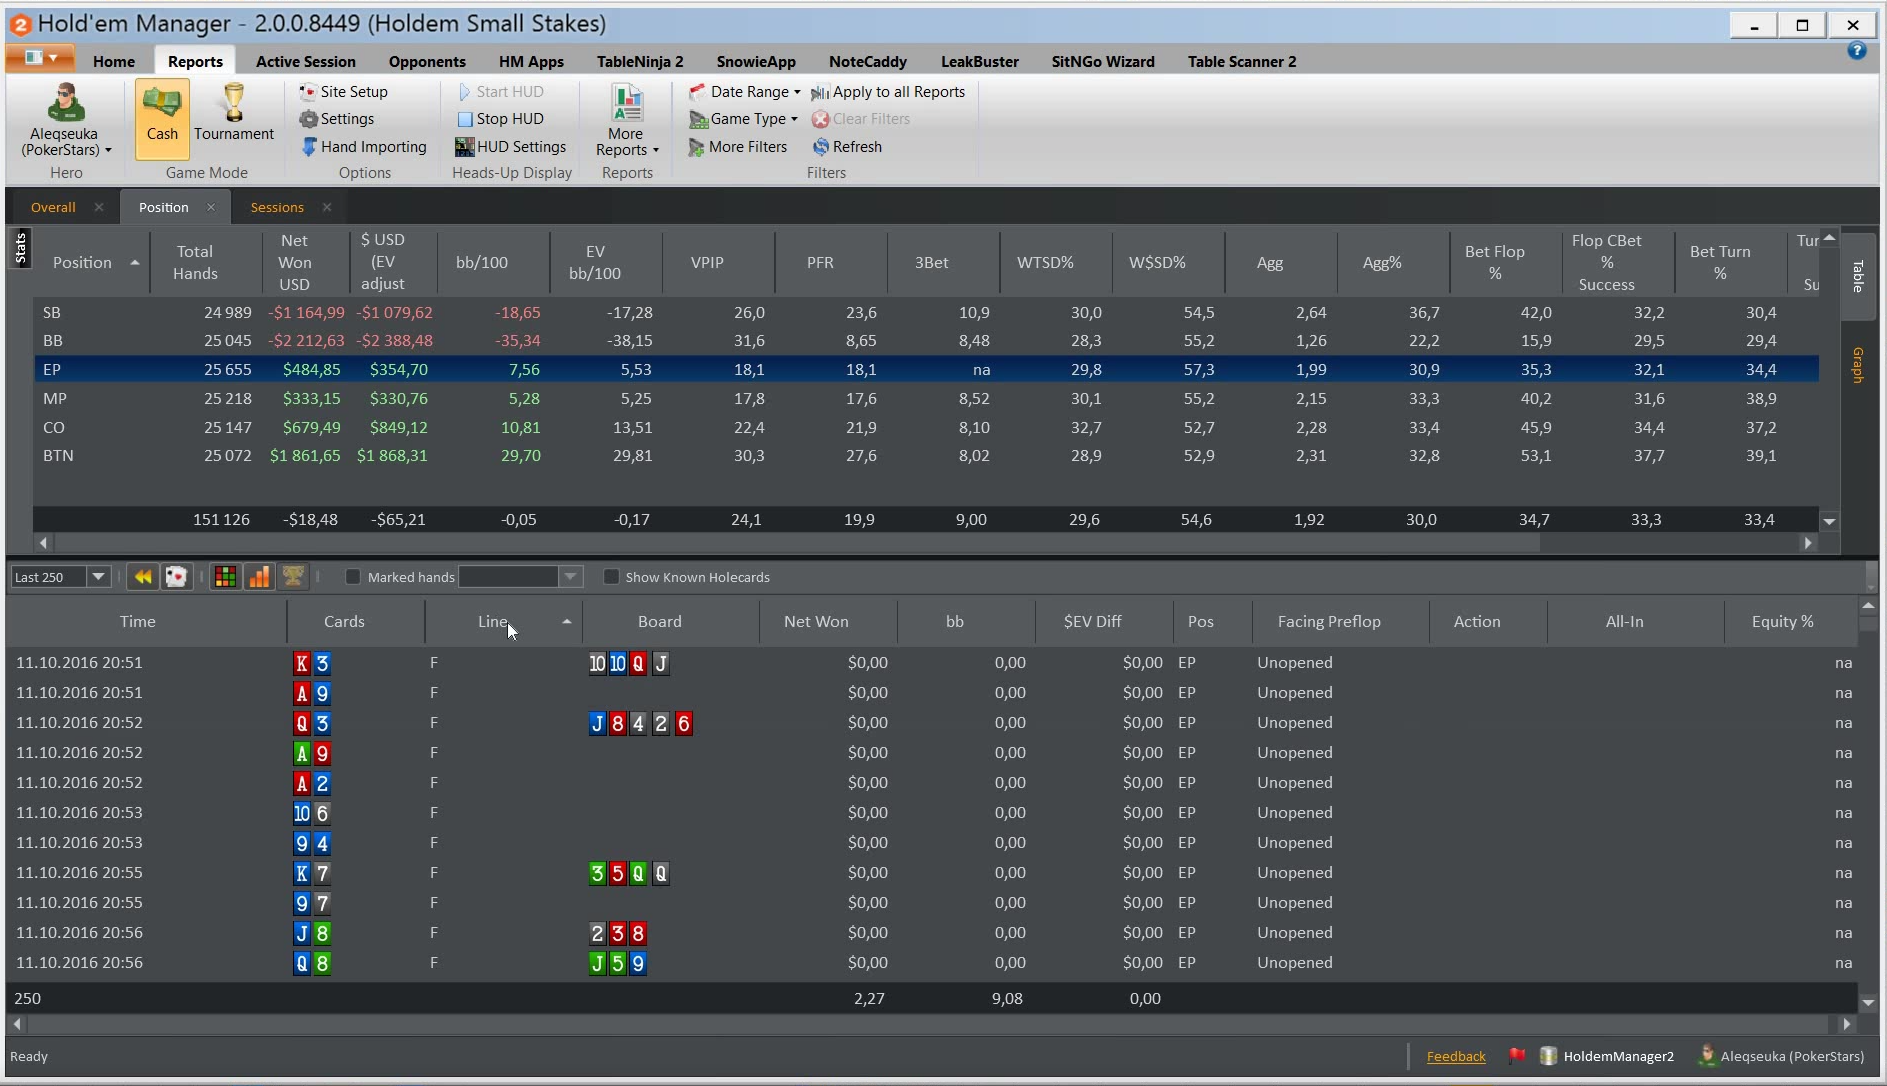The height and width of the screenshot is (1086, 1887).
Task: Switch to the Graph side view
Action: 1858,365
